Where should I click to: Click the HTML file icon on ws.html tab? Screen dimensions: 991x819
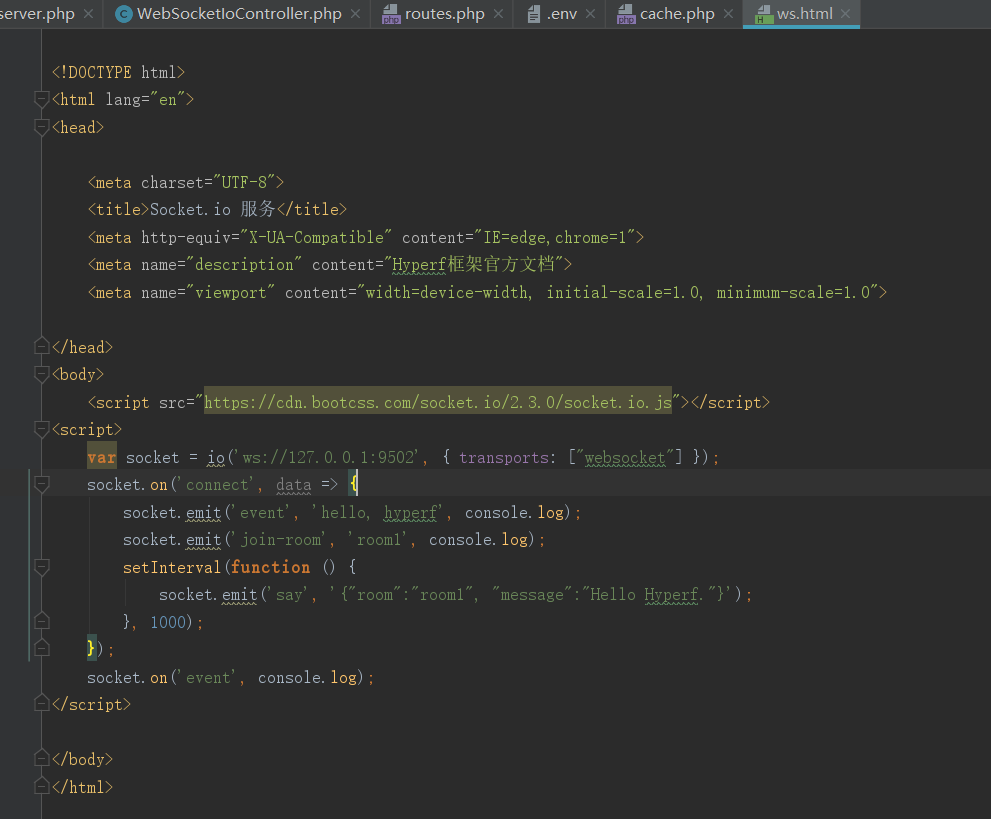[764, 14]
